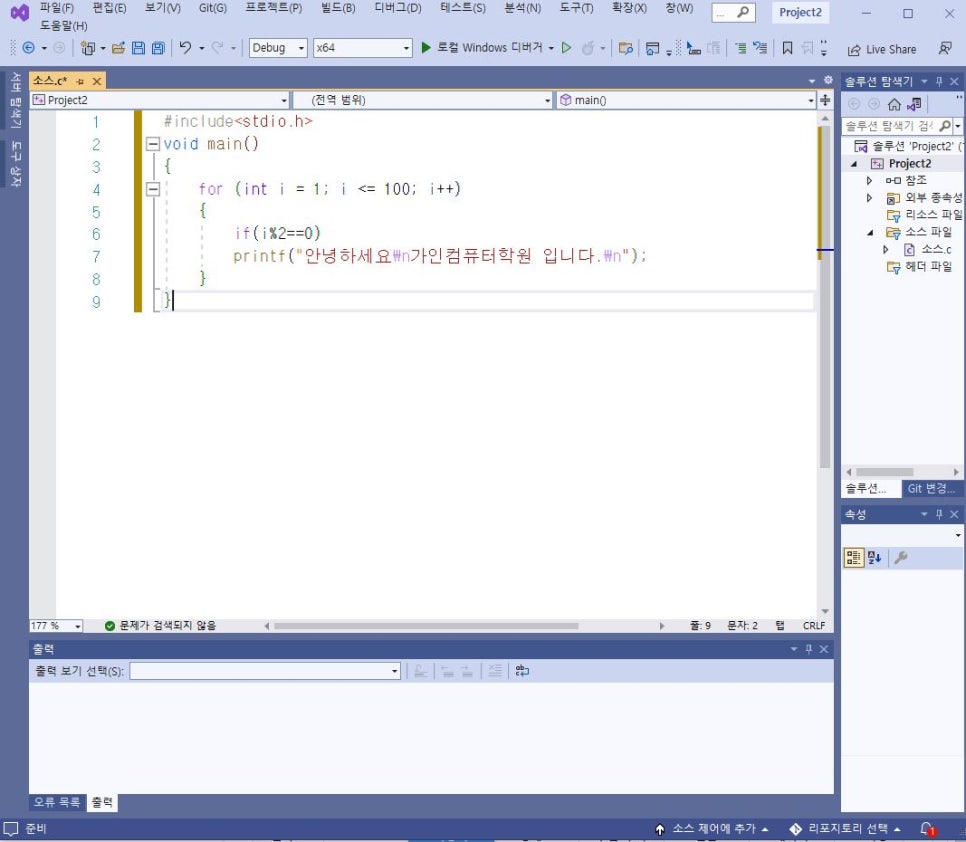The image size is (966, 842).
Task: Click the Solution Explorer search field
Action: [x=890, y=126]
